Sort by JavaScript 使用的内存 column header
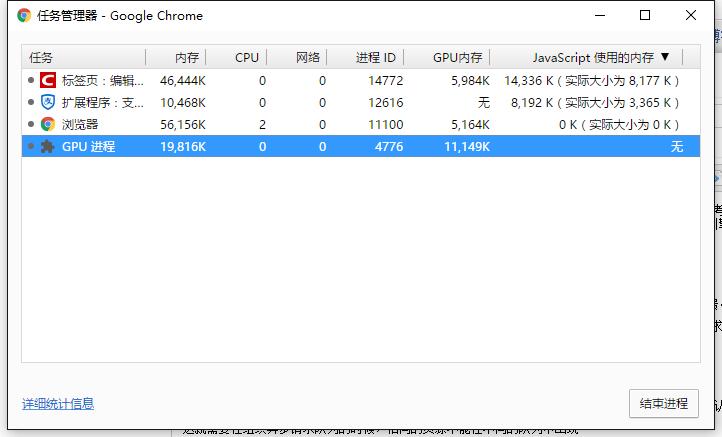This screenshot has width=722, height=437. click(593, 58)
